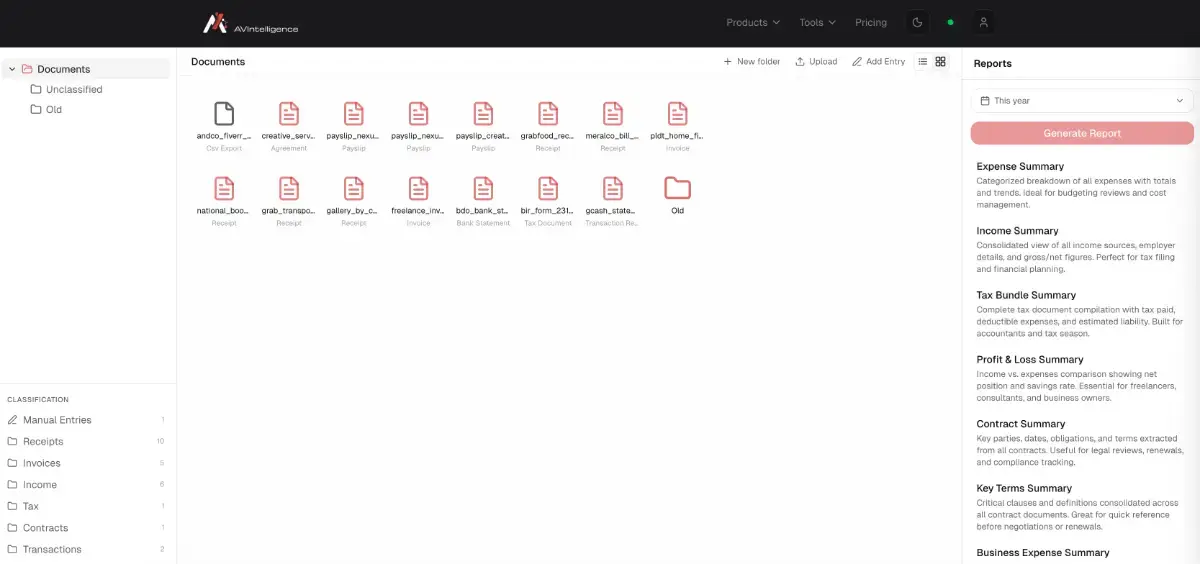The width and height of the screenshot is (1200, 564).
Task: Click the AVIntelligence logo
Action: (x=251, y=23)
